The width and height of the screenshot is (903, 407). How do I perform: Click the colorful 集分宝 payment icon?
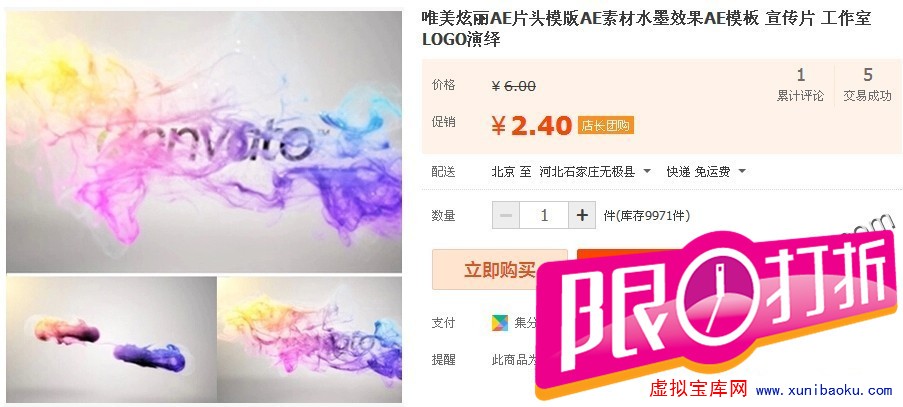pyautogui.click(x=500, y=323)
